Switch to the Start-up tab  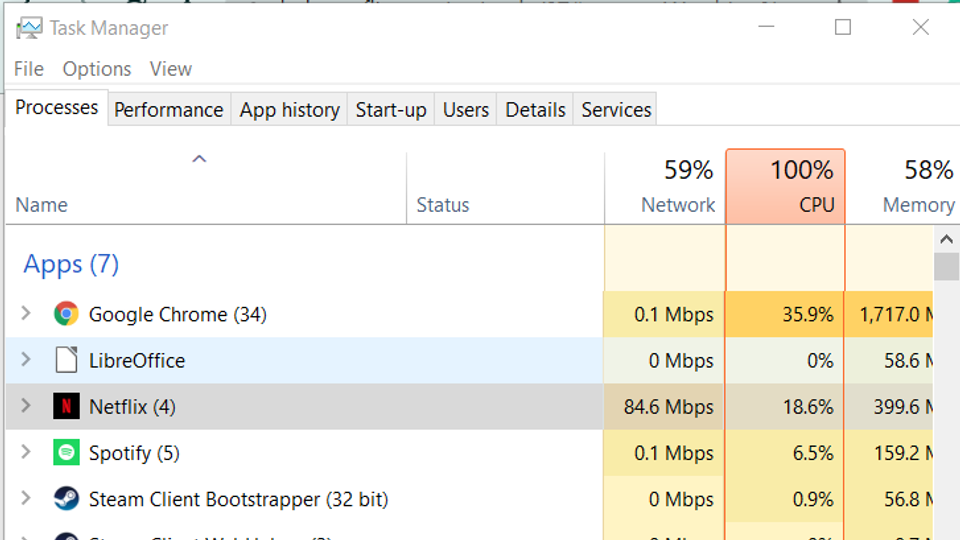tap(391, 110)
